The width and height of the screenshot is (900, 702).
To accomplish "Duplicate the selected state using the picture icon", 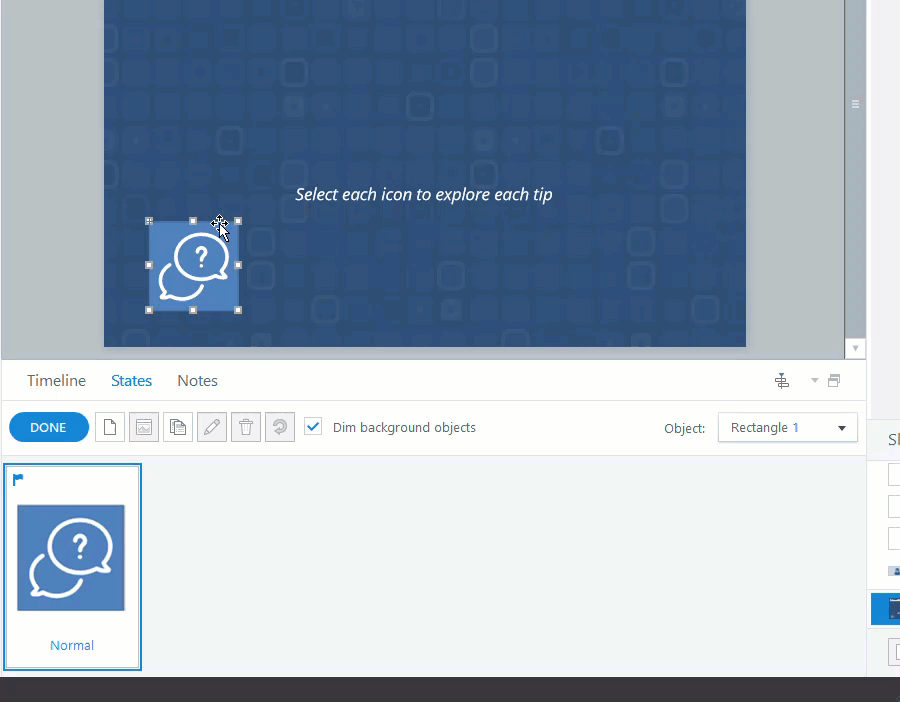I will (144, 427).
